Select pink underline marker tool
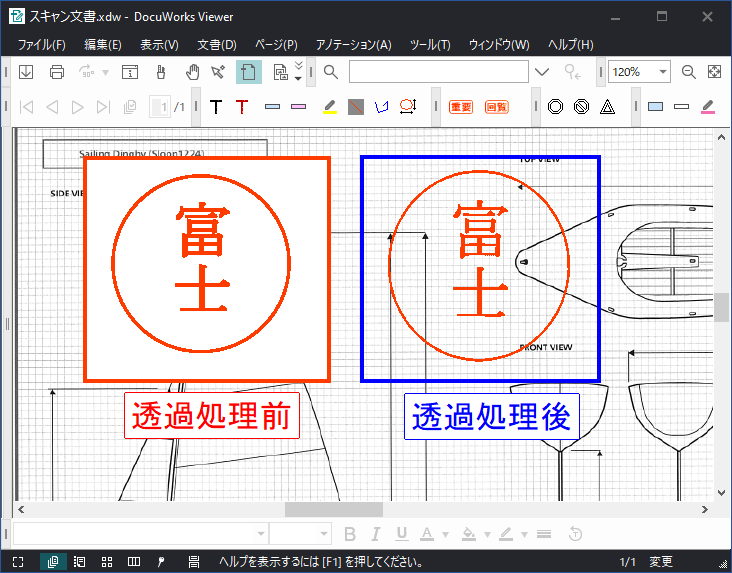The height and width of the screenshot is (573, 732). click(708, 107)
